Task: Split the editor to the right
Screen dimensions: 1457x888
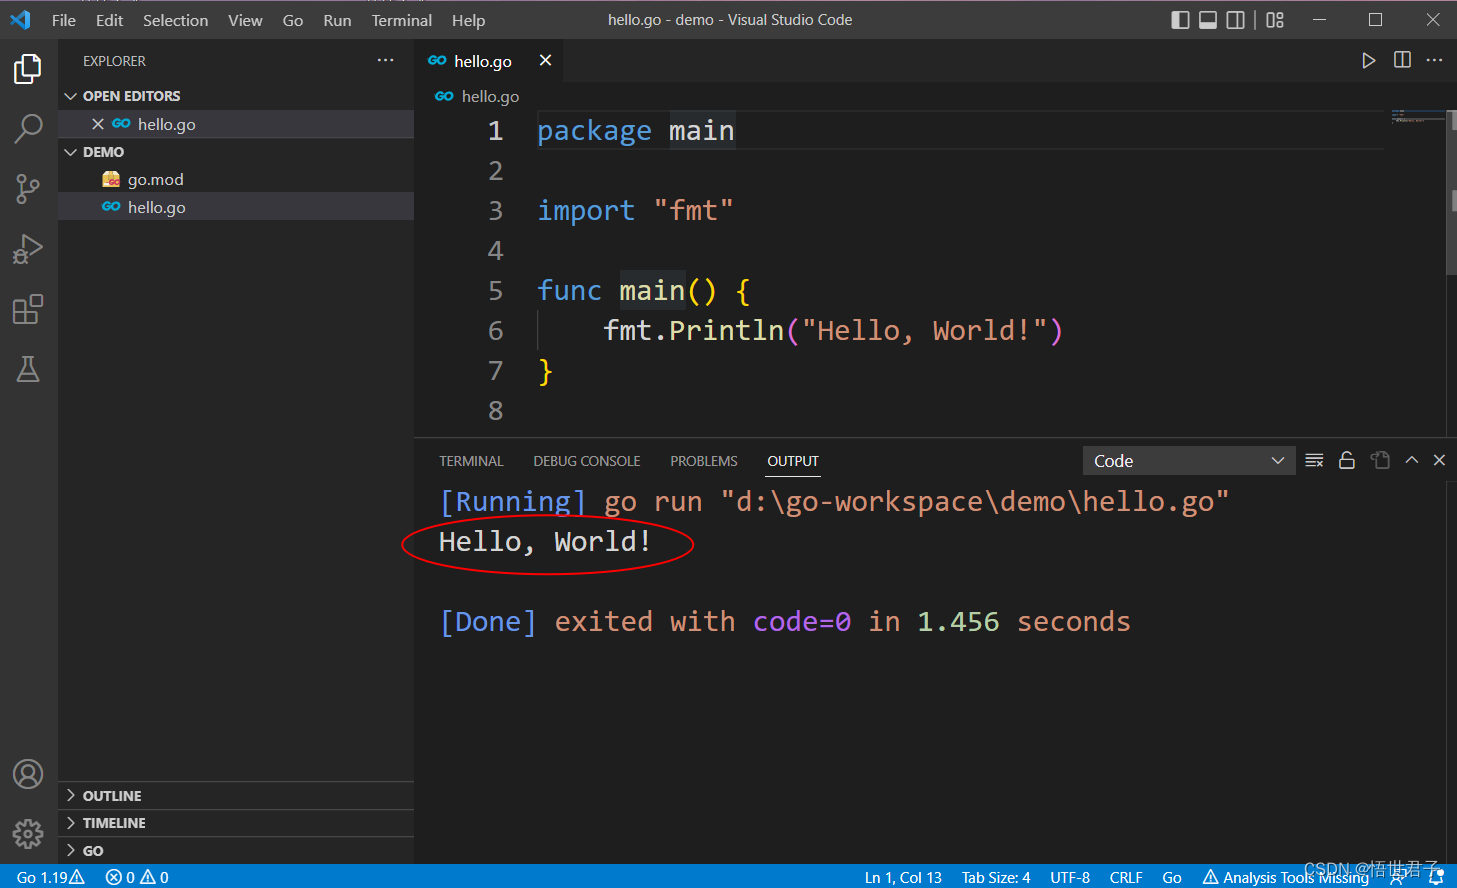Action: 1402,61
